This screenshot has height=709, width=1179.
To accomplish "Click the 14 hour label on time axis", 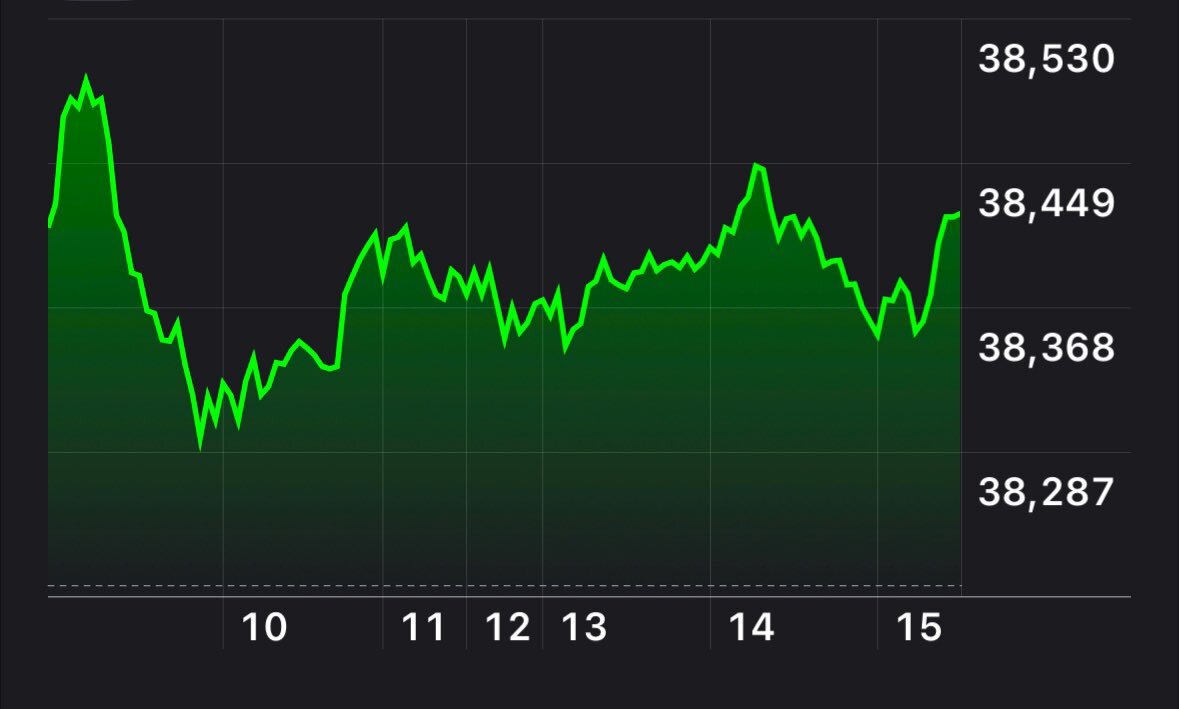I will point(751,627).
